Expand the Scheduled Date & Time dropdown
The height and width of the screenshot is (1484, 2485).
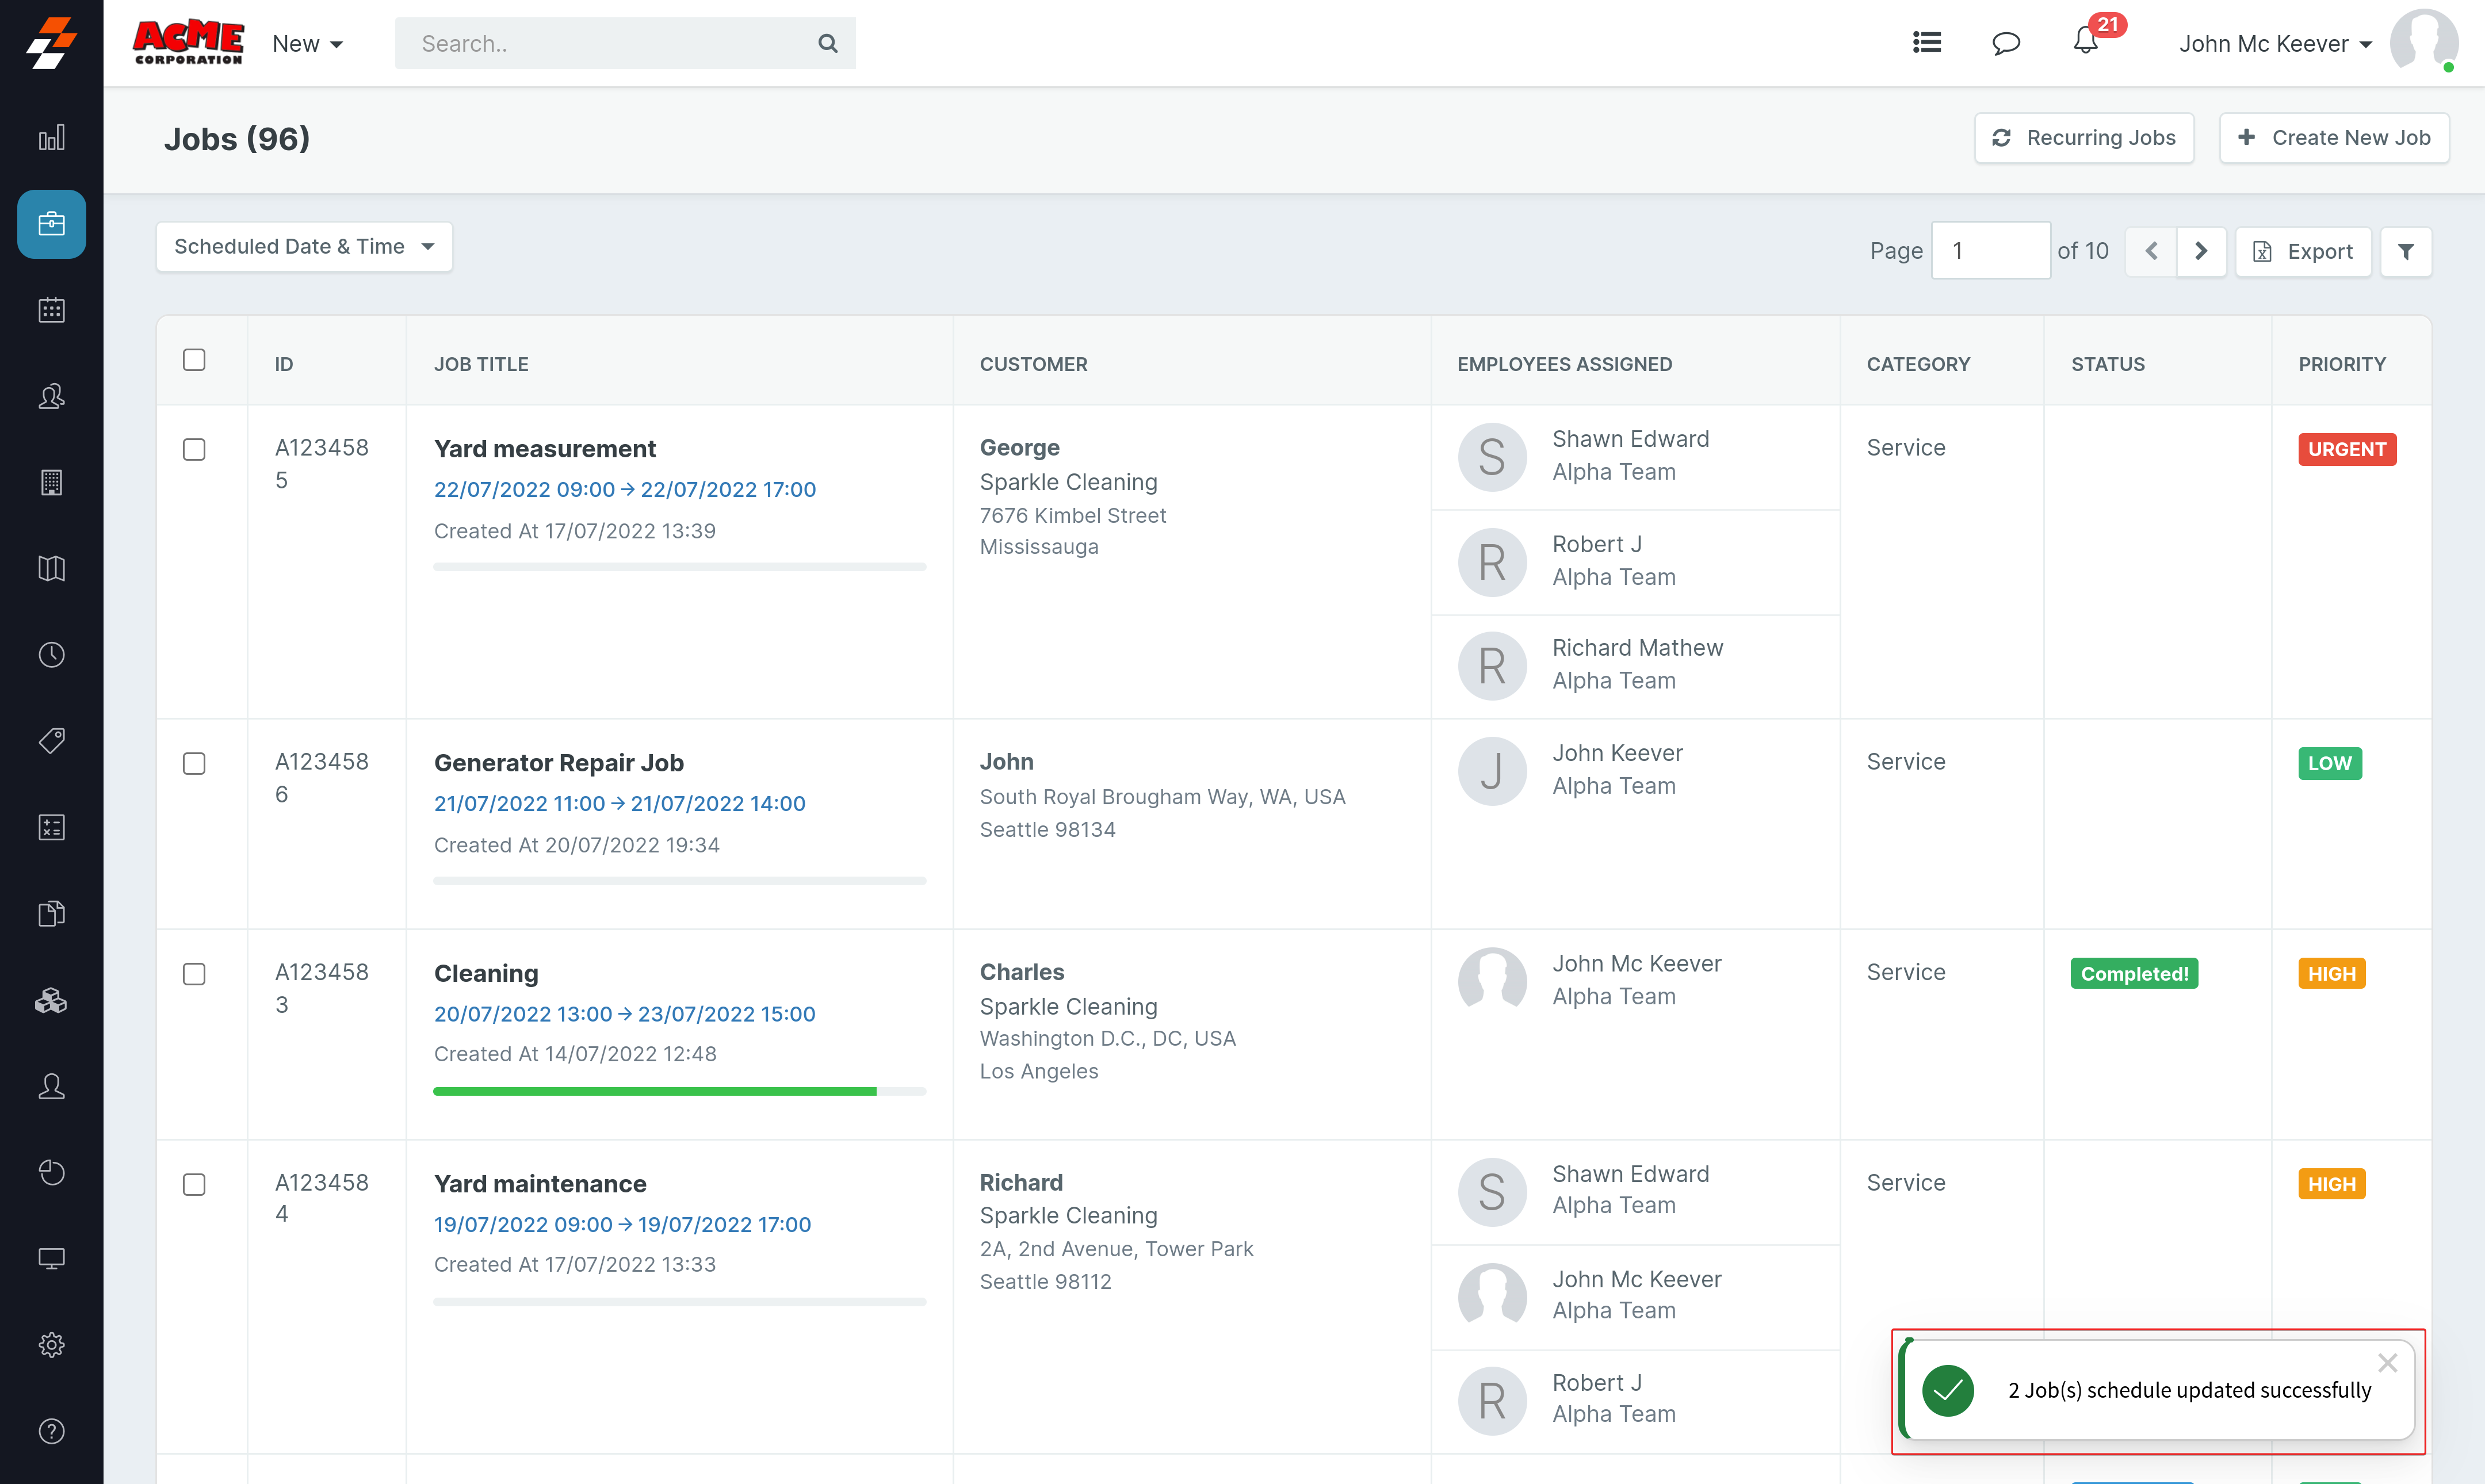(304, 247)
